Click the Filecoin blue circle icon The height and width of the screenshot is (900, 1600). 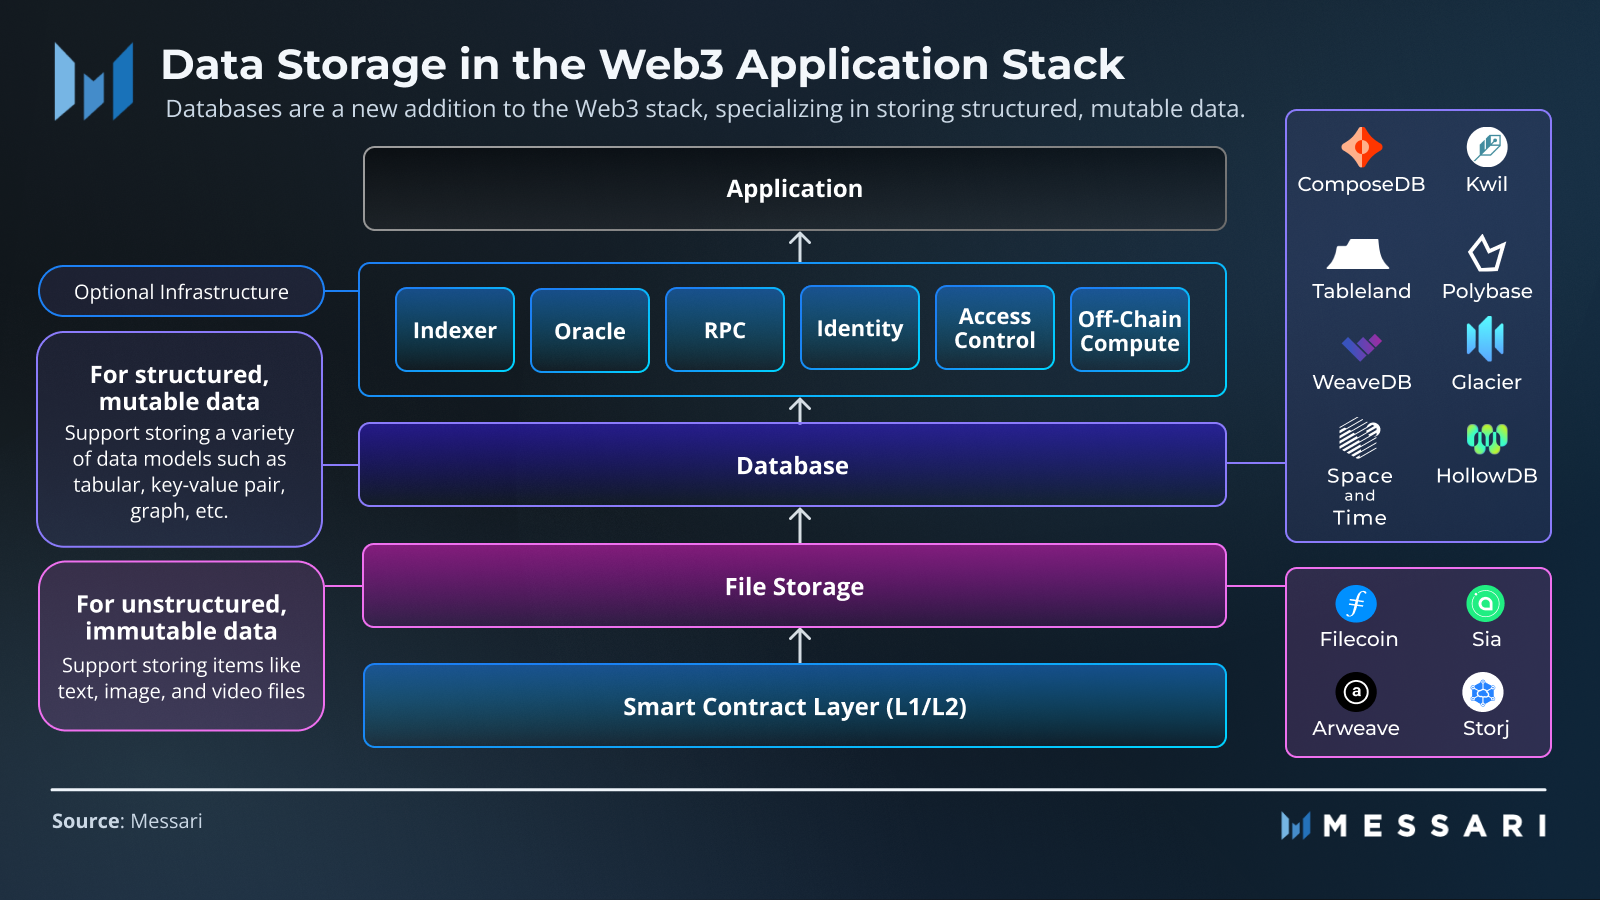pyautogui.click(x=1356, y=604)
